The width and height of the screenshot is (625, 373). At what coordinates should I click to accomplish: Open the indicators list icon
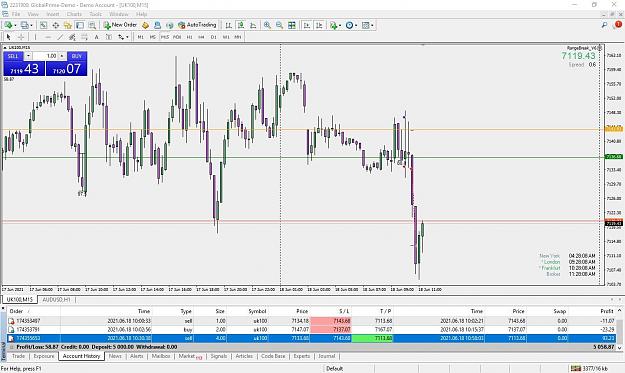333,25
